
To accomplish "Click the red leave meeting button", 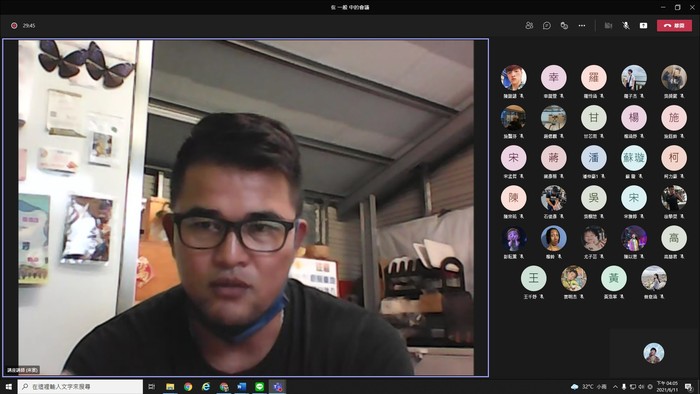I will (674, 25).
